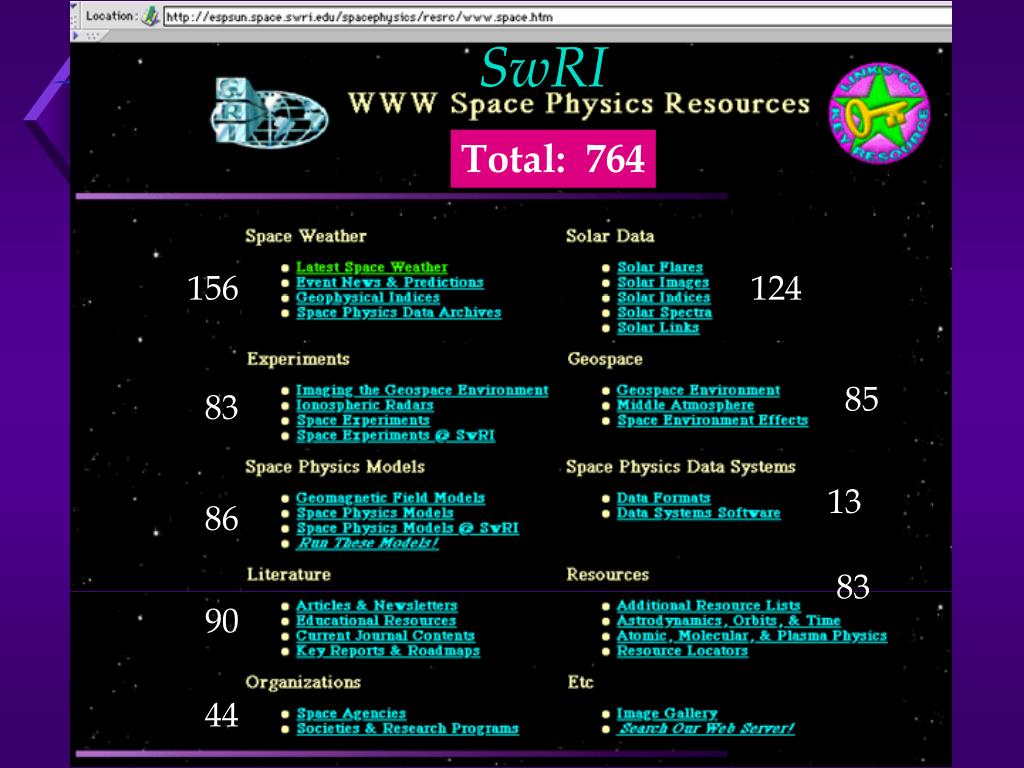This screenshot has height=768, width=1024.
Task: Open Solar Spectra link
Action: click(x=665, y=312)
